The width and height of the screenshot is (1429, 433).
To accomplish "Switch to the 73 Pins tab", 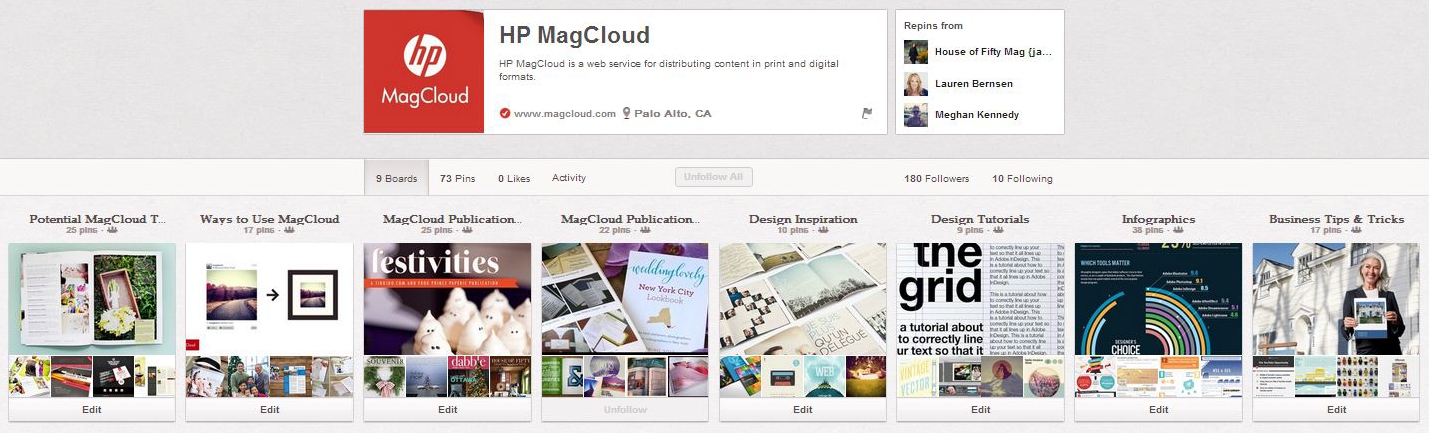I will [x=458, y=178].
